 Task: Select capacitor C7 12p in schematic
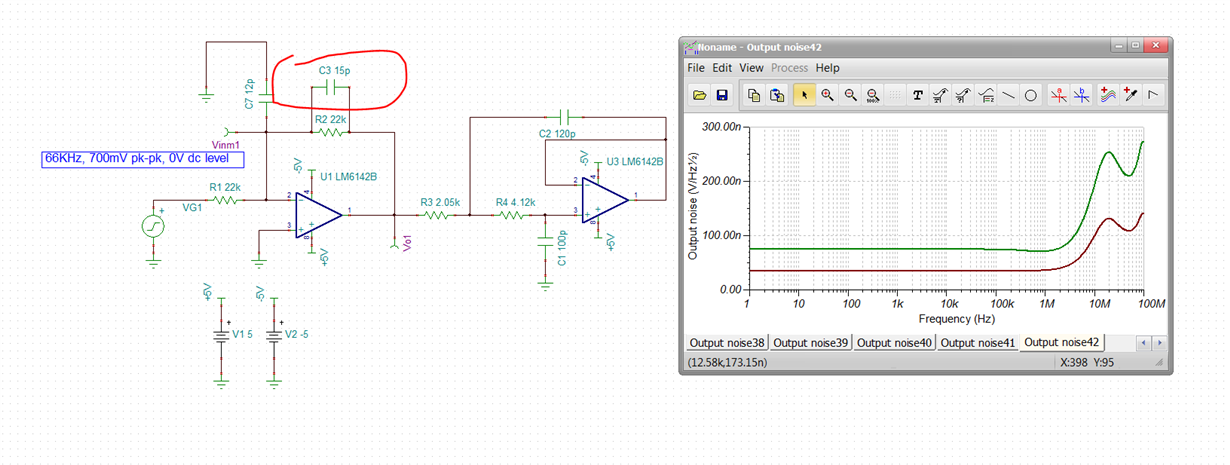pyautogui.click(x=266, y=98)
